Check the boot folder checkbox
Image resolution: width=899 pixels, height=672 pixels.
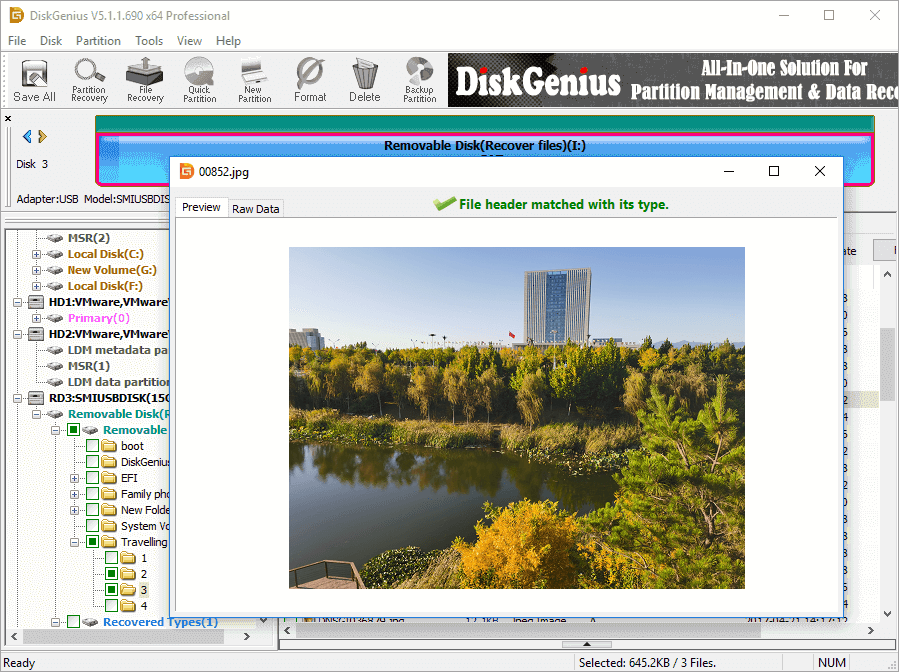tap(93, 446)
